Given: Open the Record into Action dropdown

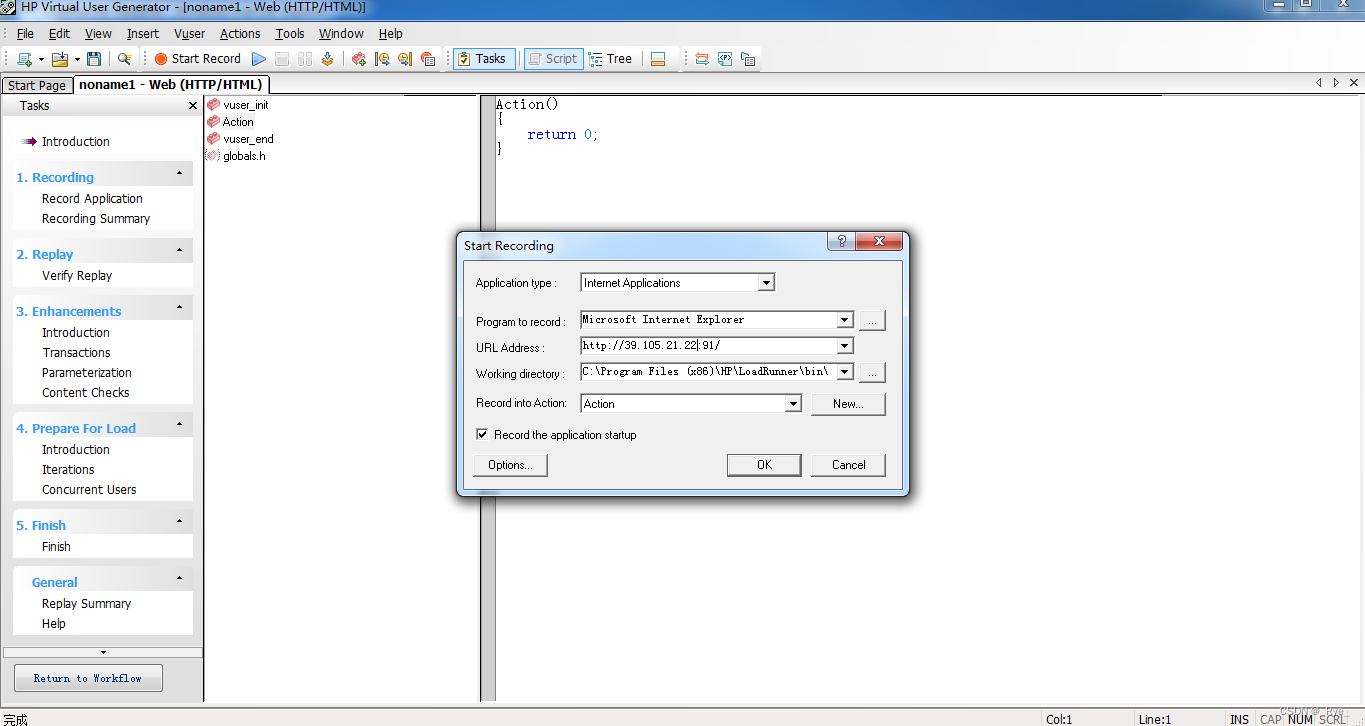Looking at the screenshot, I should pyautogui.click(x=793, y=404).
